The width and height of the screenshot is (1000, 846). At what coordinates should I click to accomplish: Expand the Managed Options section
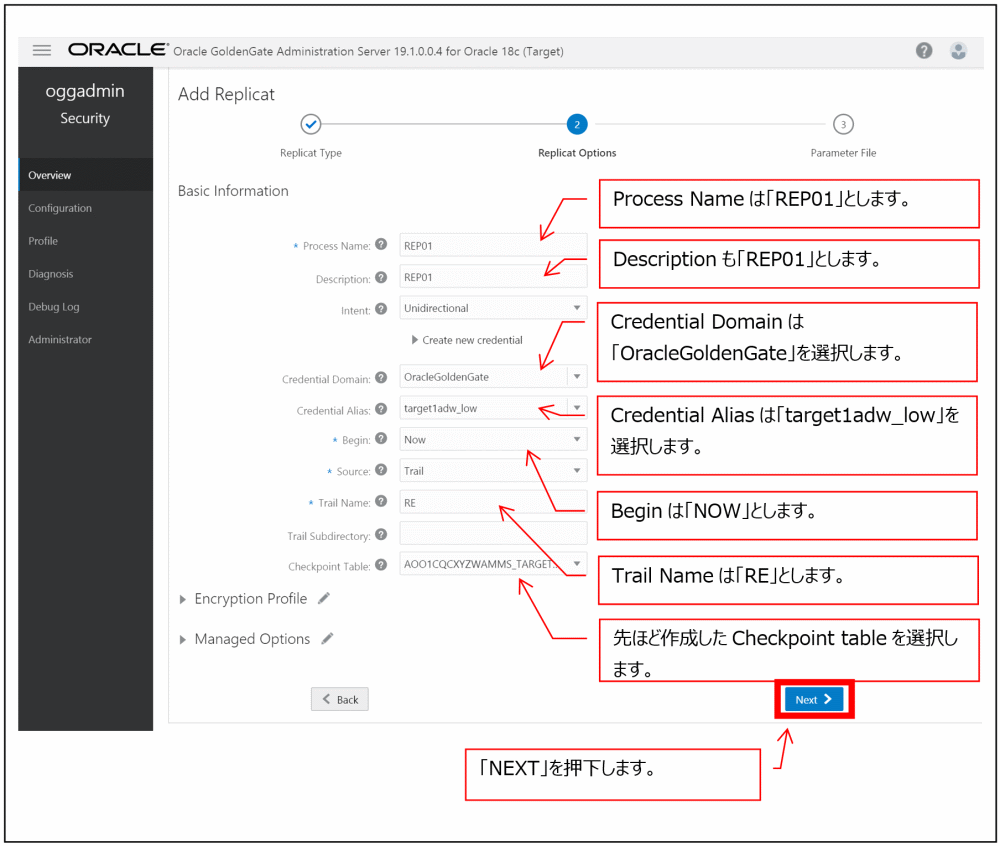click(x=183, y=639)
